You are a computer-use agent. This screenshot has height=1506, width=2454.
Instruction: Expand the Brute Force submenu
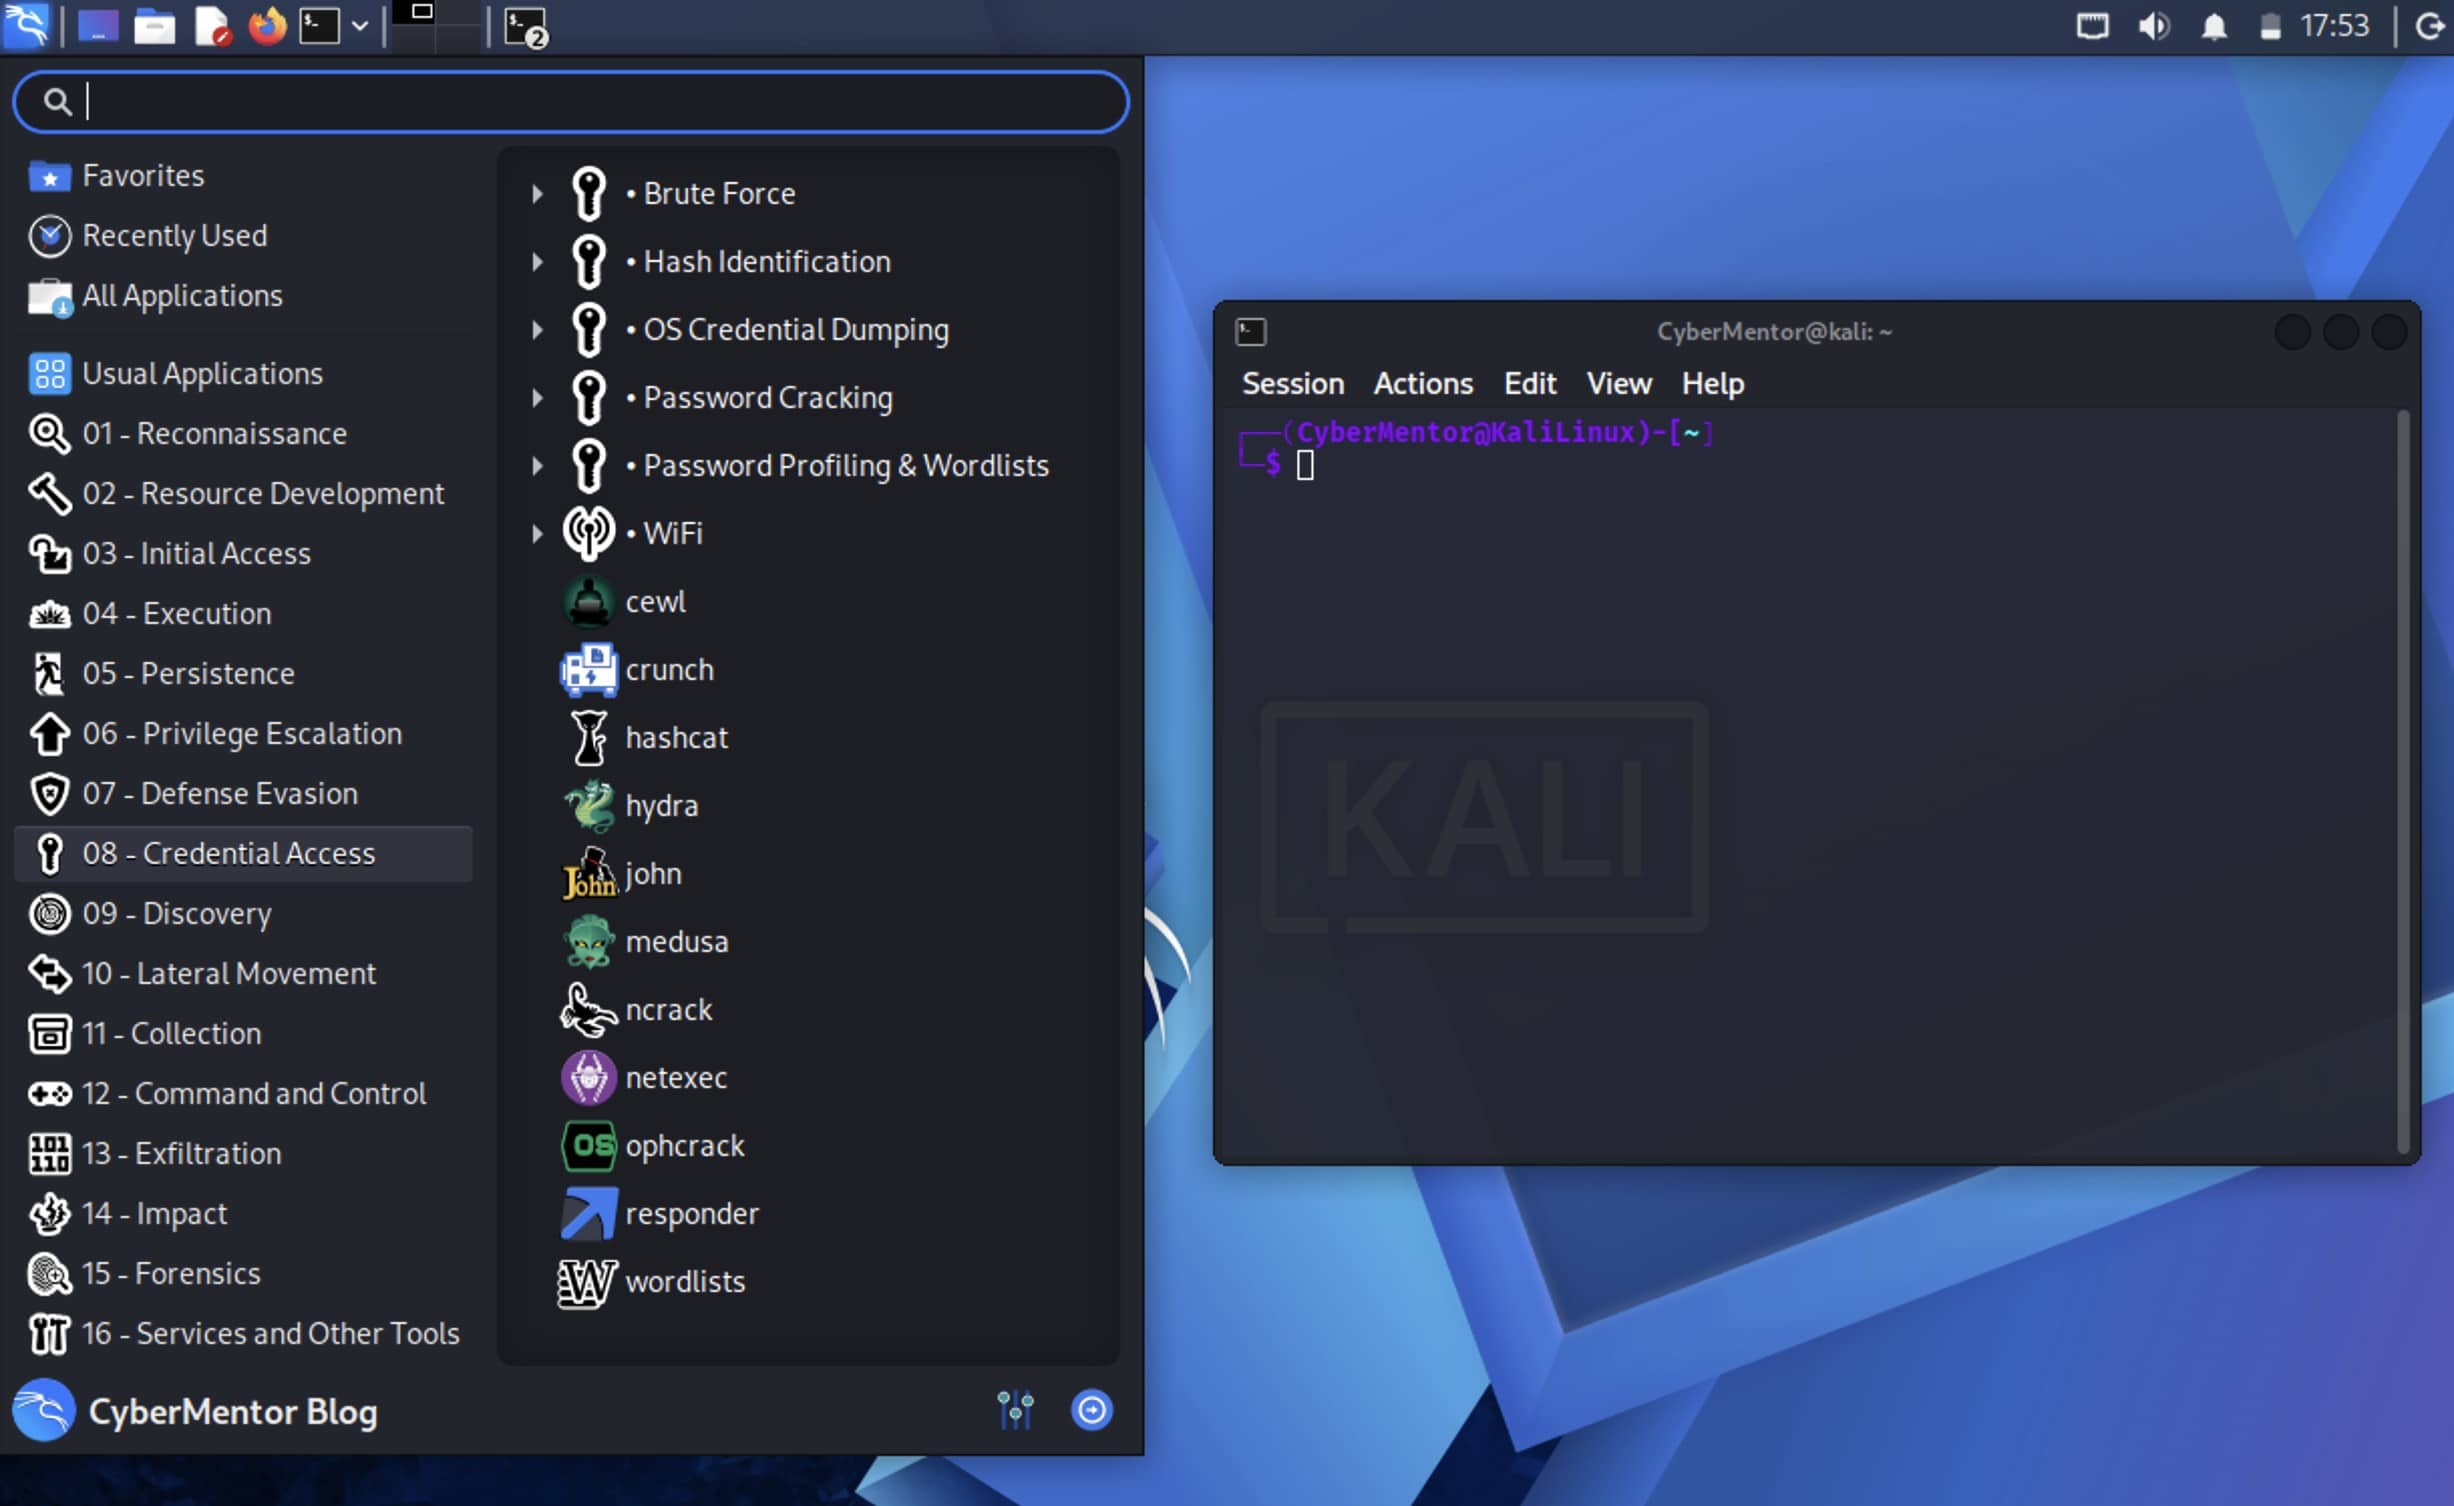[538, 194]
